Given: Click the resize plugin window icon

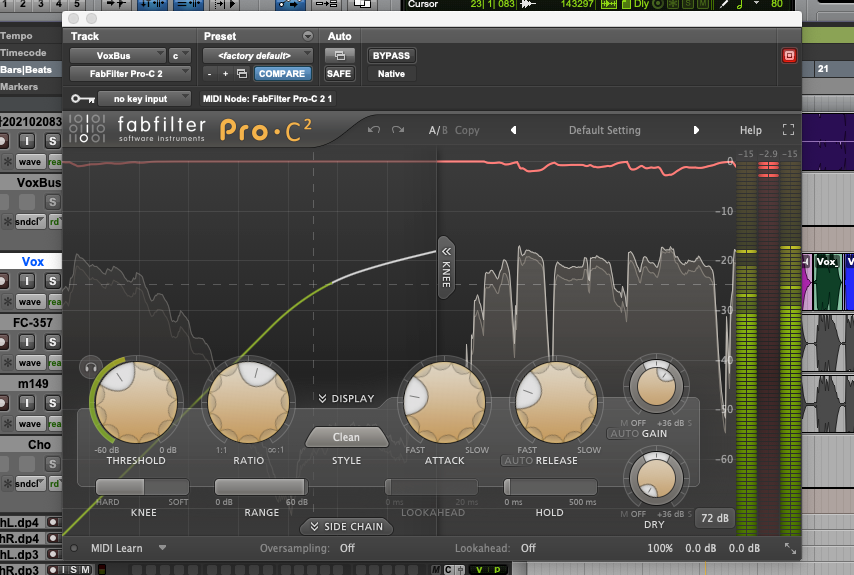Looking at the screenshot, I should click(790, 548).
